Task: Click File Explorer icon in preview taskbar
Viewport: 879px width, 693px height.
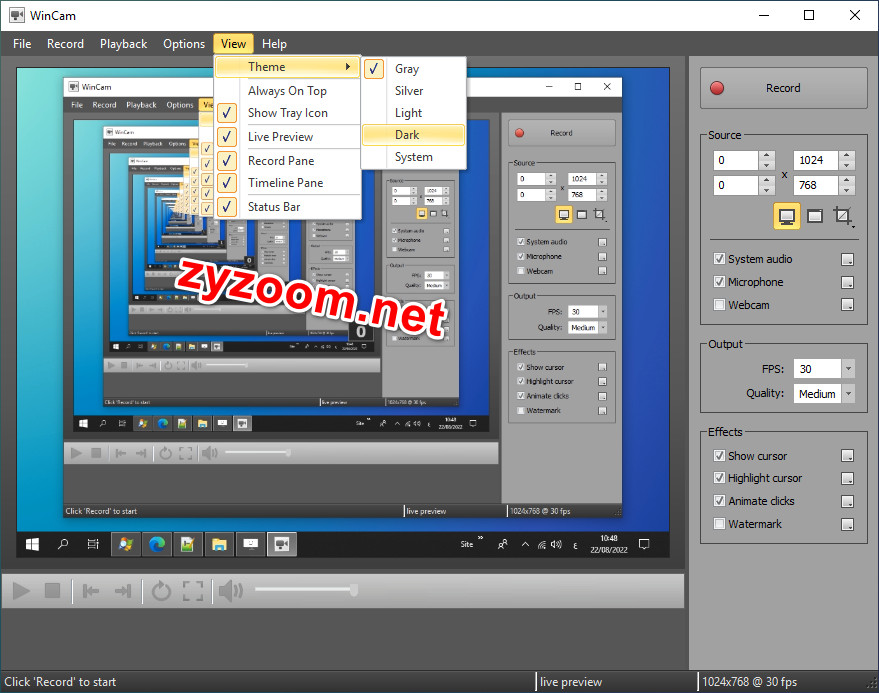Action: pos(219,544)
